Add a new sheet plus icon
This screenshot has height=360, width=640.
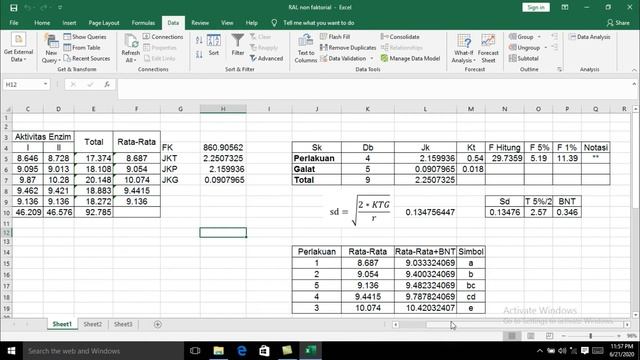click(158, 324)
